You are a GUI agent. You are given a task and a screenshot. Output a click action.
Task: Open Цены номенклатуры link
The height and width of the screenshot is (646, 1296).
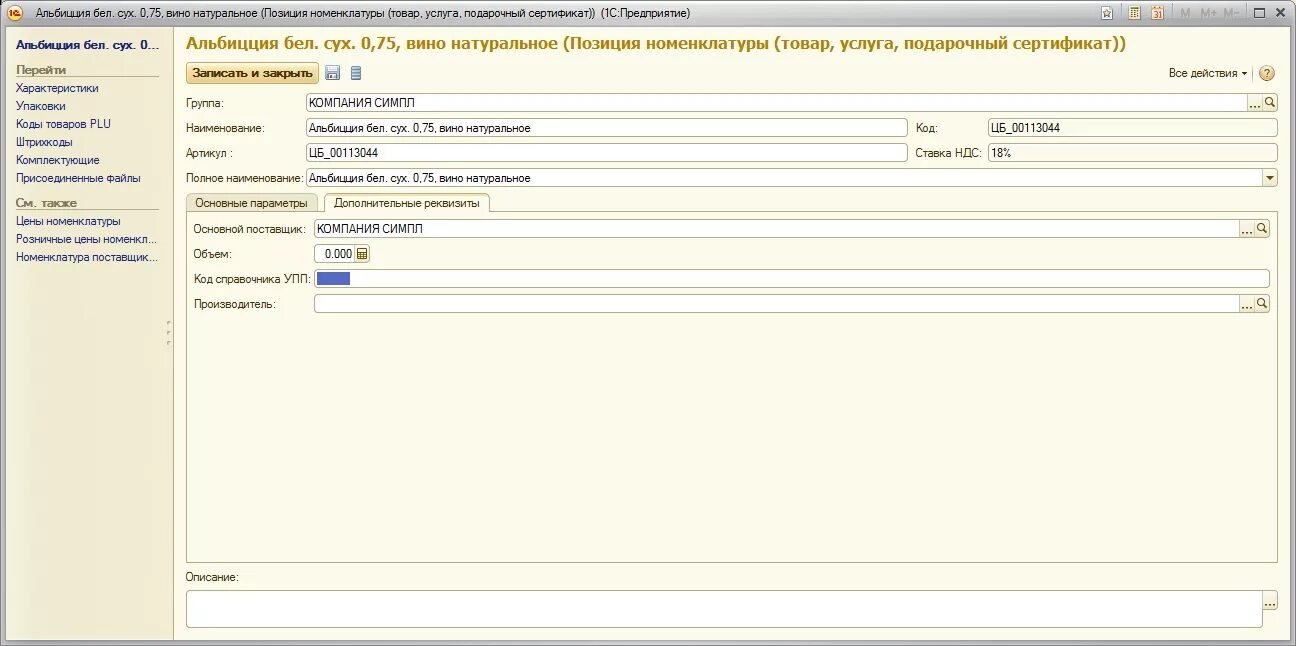[x=68, y=221]
